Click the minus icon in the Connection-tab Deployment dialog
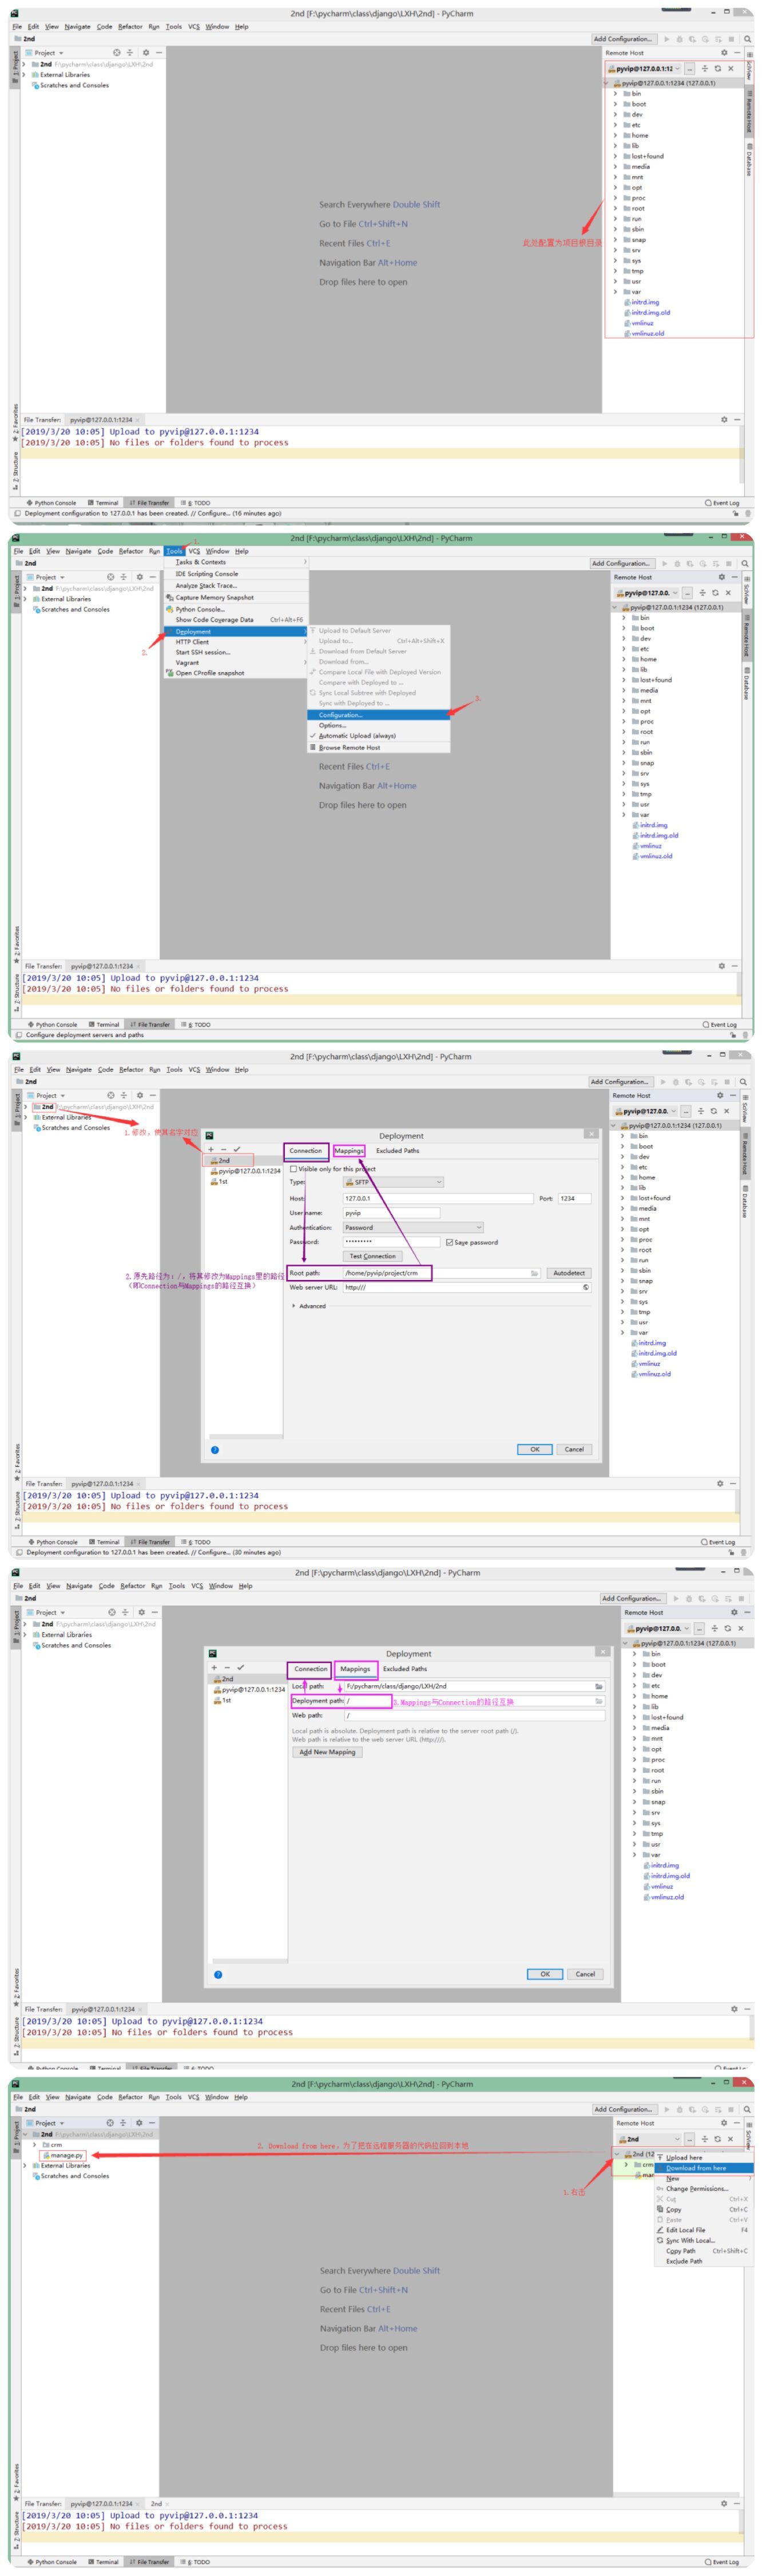 (224, 1149)
